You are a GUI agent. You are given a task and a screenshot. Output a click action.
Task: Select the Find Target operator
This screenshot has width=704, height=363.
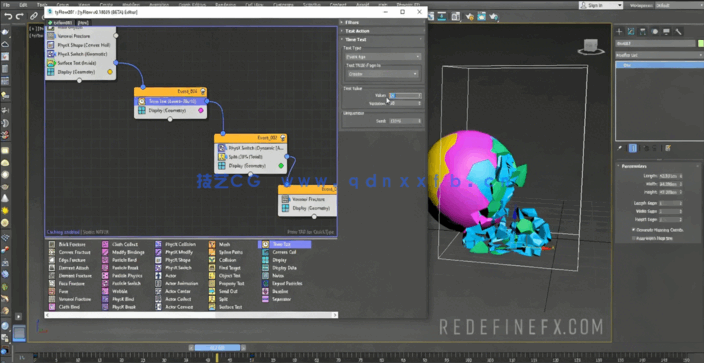point(225,268)
